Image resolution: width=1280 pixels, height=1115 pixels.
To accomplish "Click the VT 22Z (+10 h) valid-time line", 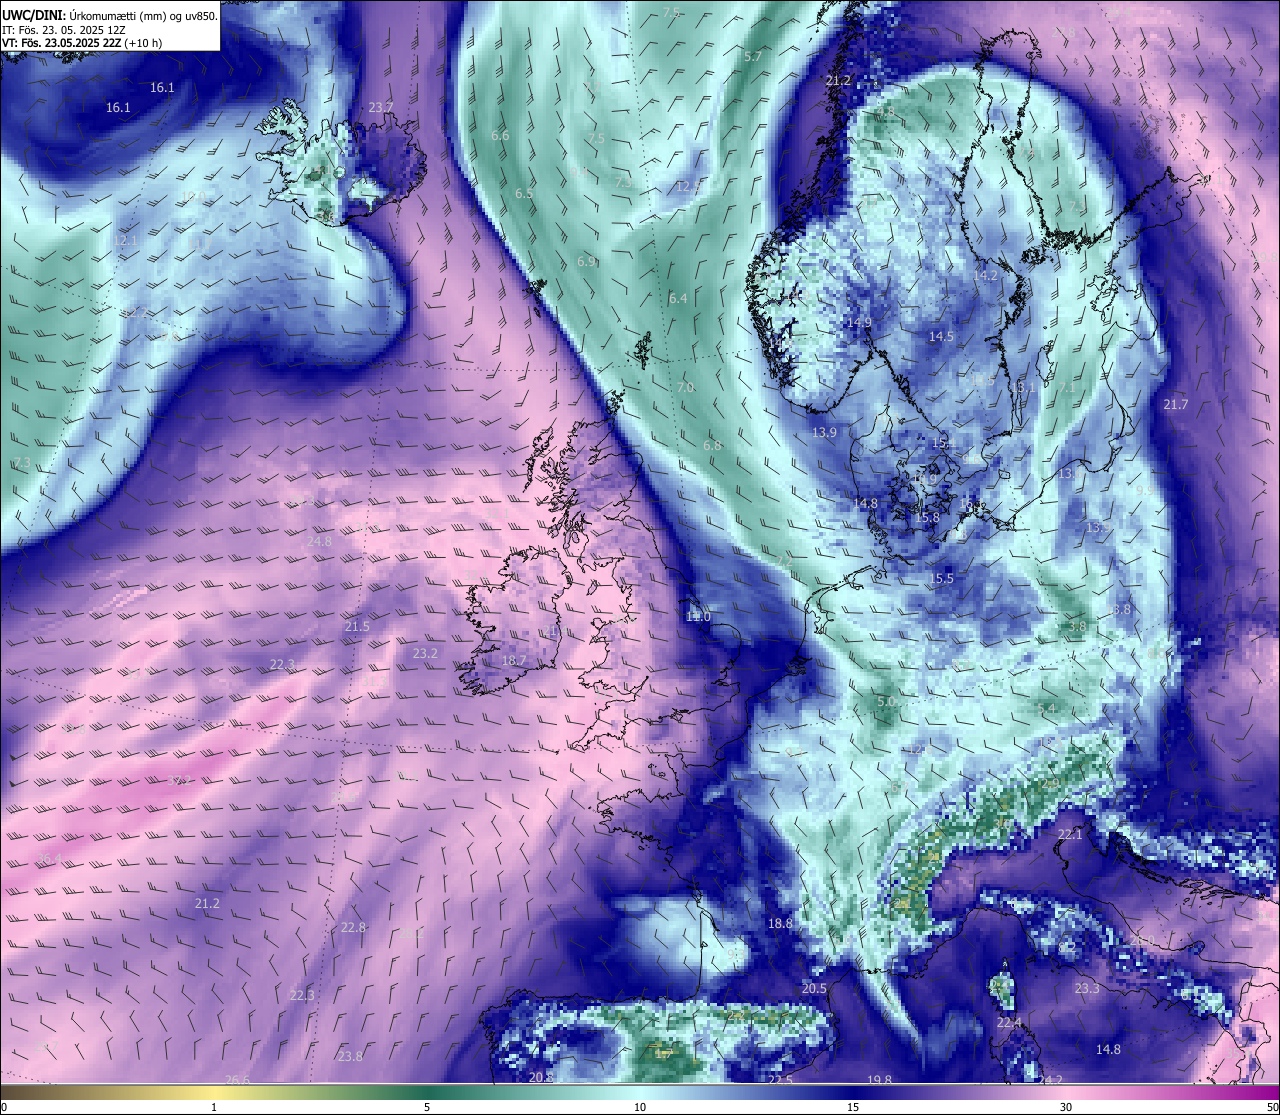I will pyautogui.click(x=82, y=43).
